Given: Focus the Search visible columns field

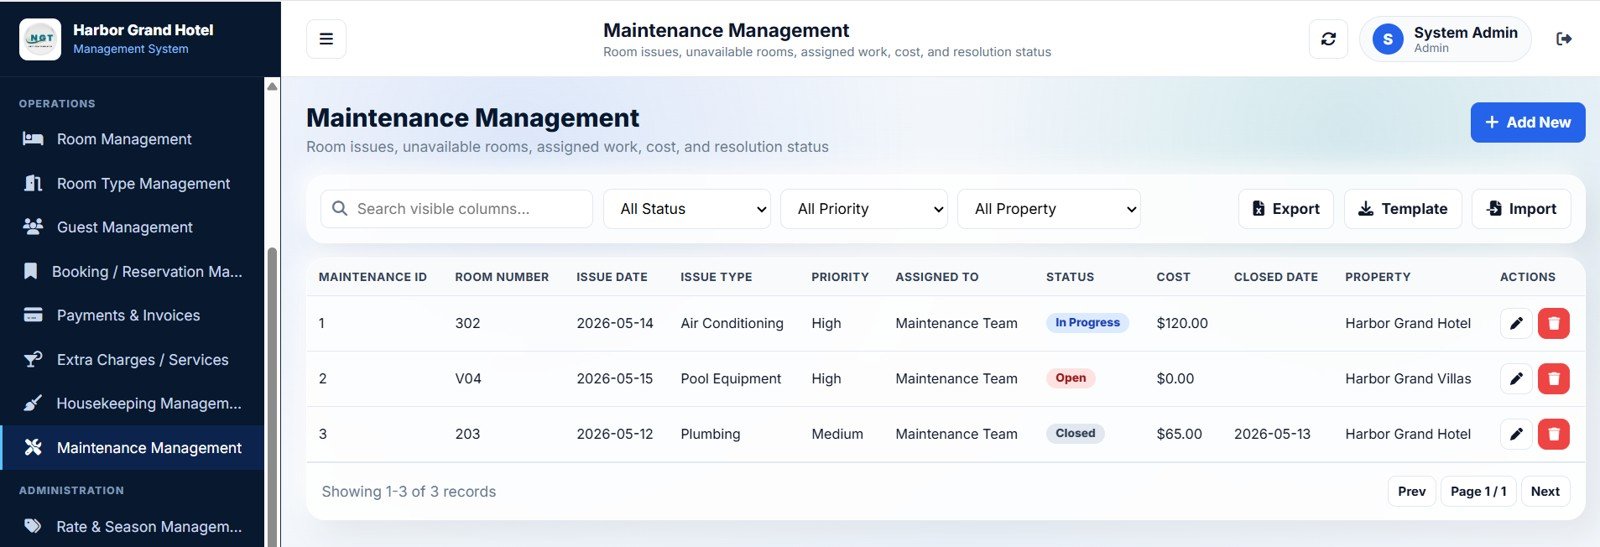Looking at the screenshot, I should [x=456, y=209].
